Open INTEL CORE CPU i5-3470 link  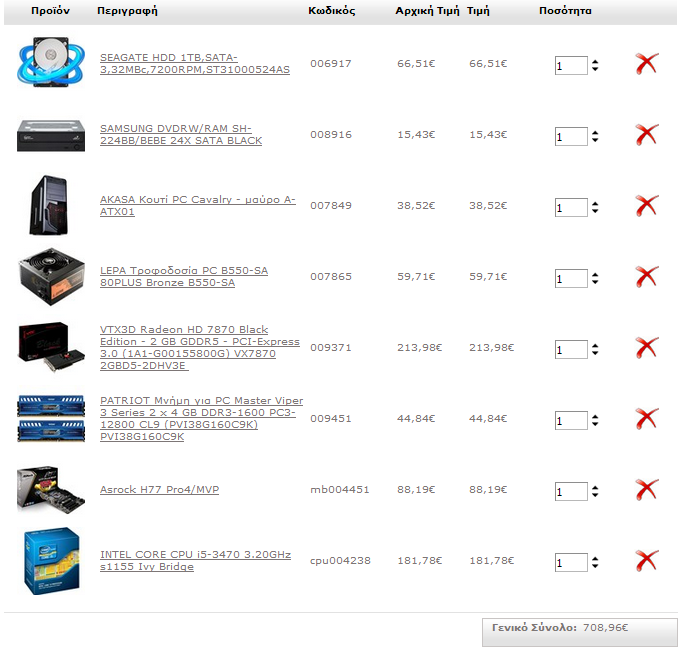click(195, 561)
